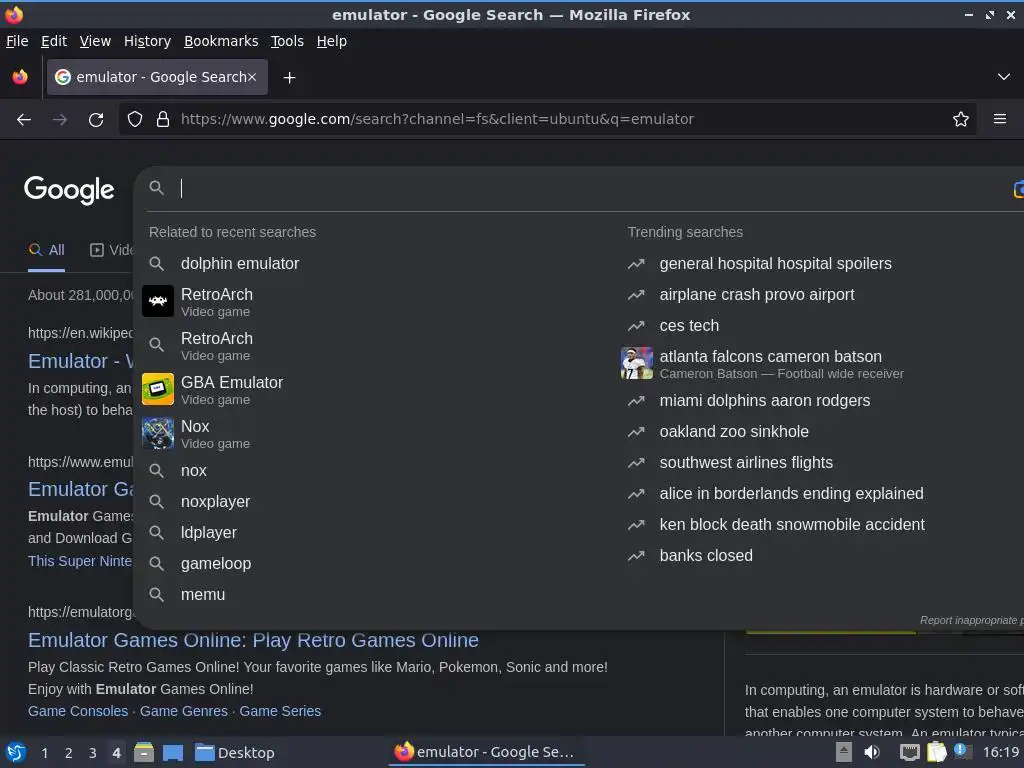Open the volume speaker tray icon
Viewport: 1024px width, 768px height.
coord(872,752)
